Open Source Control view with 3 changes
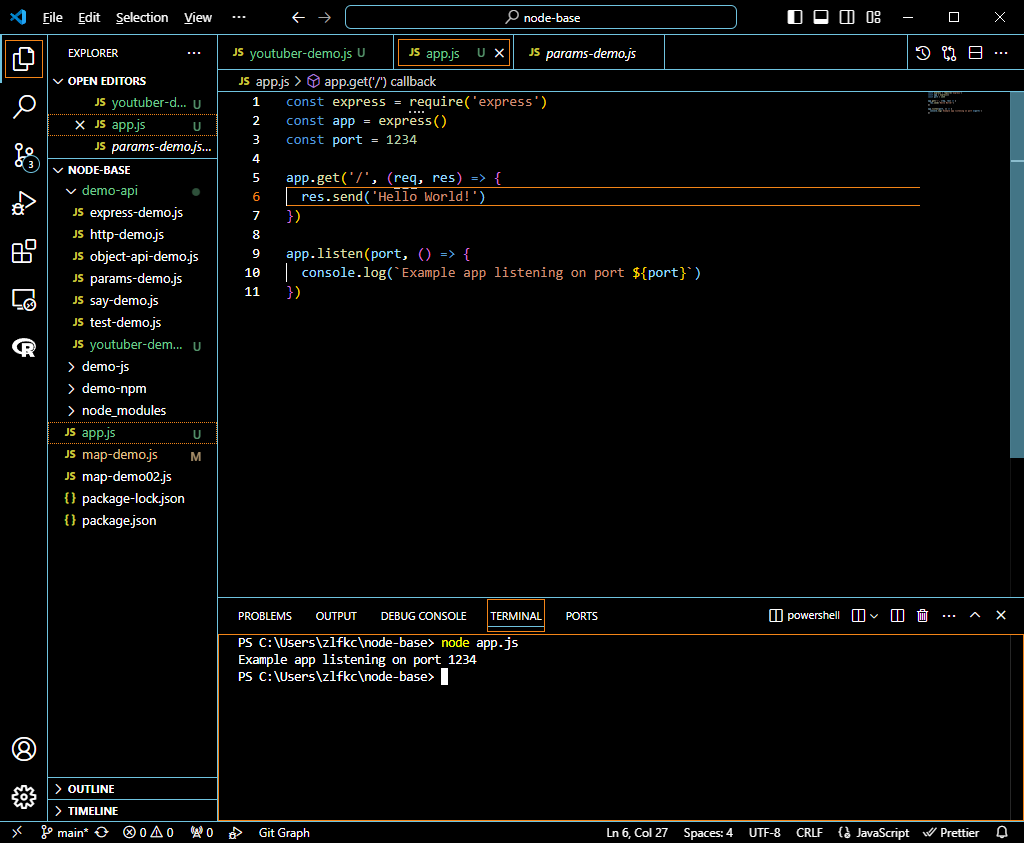The width and height of the screenshot is (1024, 843). pos(24,156)
